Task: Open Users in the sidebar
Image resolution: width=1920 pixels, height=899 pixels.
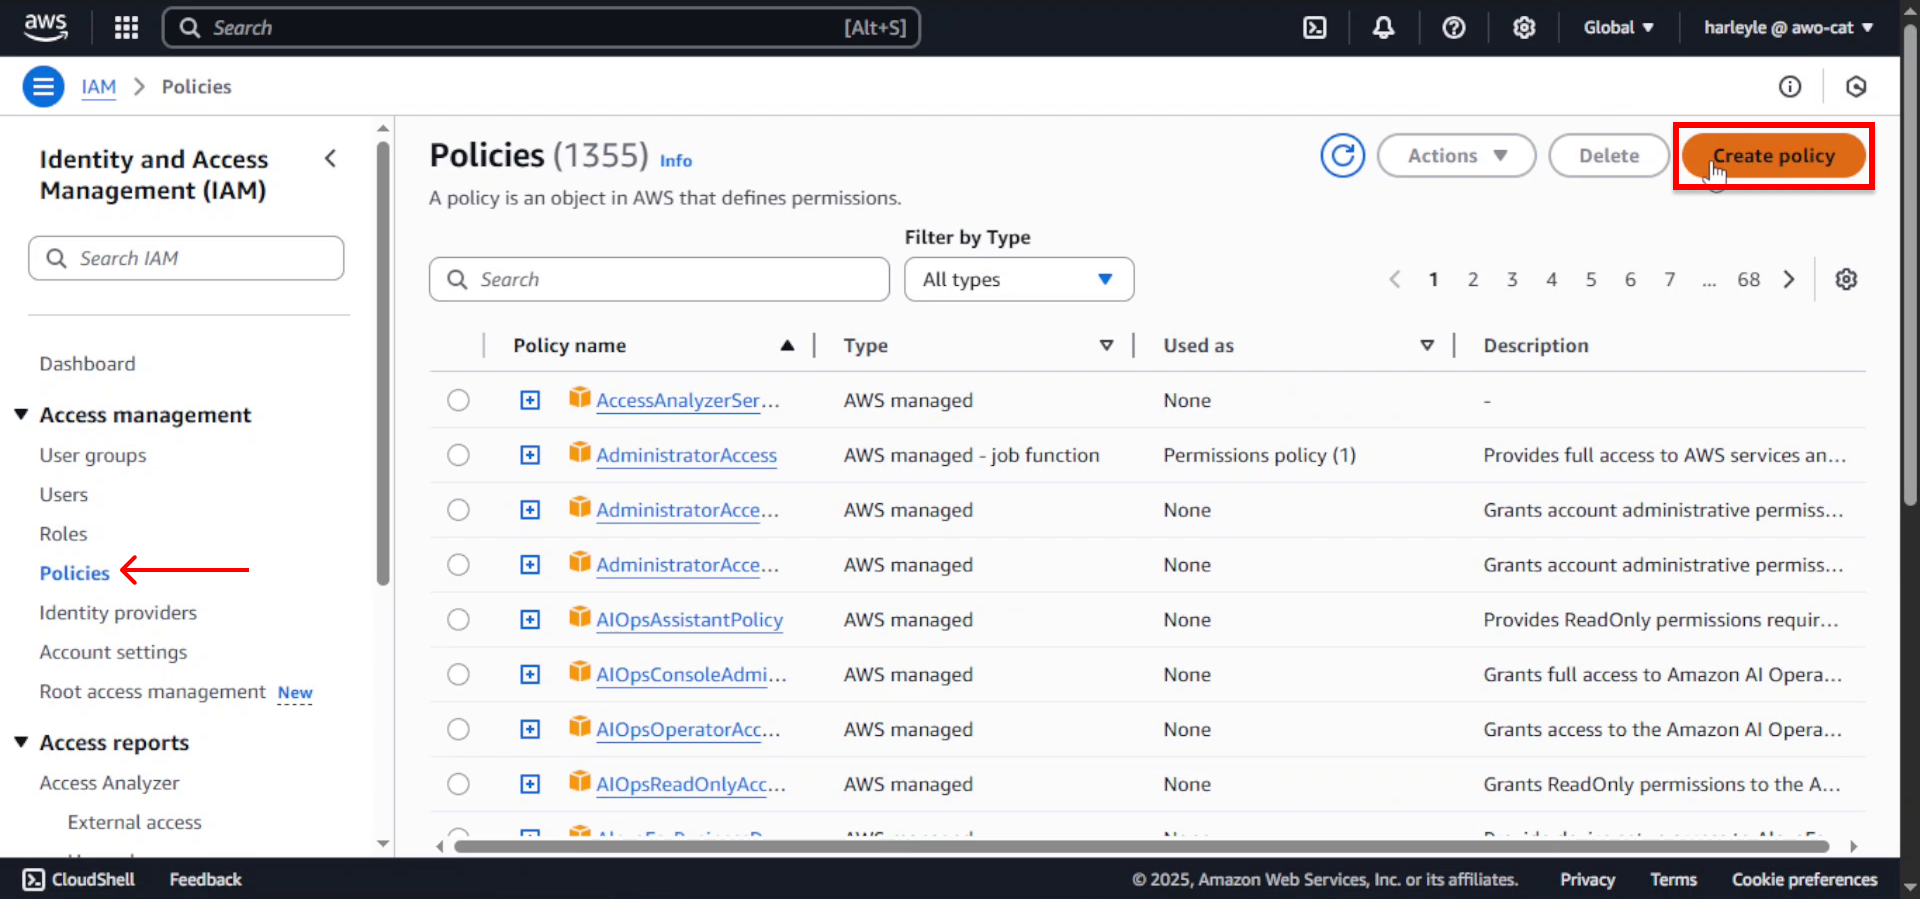Action: point(64,494)
